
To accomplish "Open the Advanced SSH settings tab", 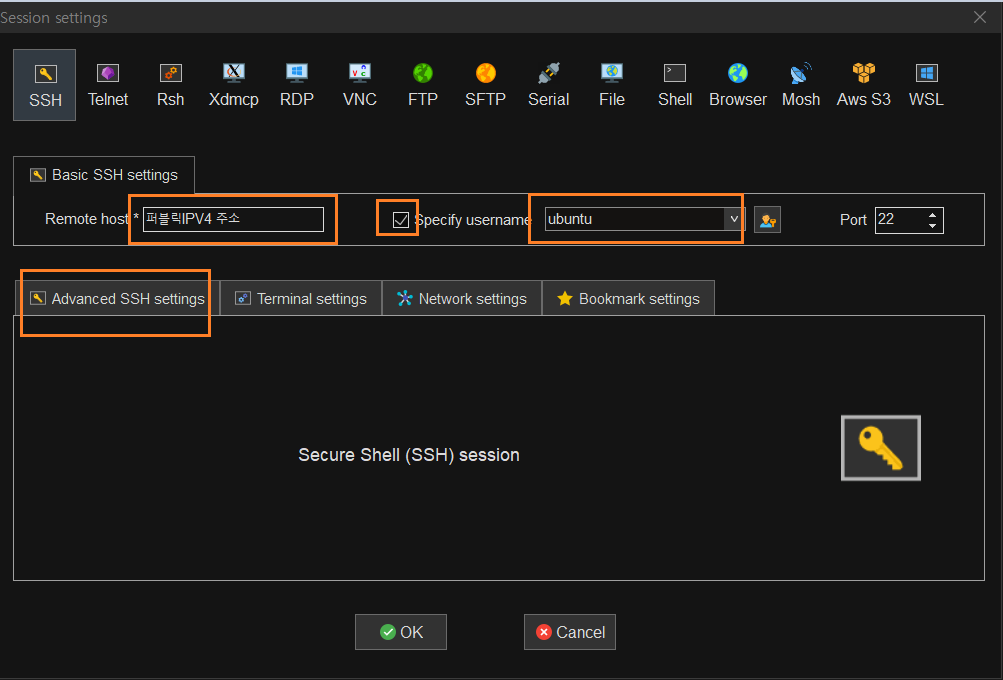I will click(117, 299).
